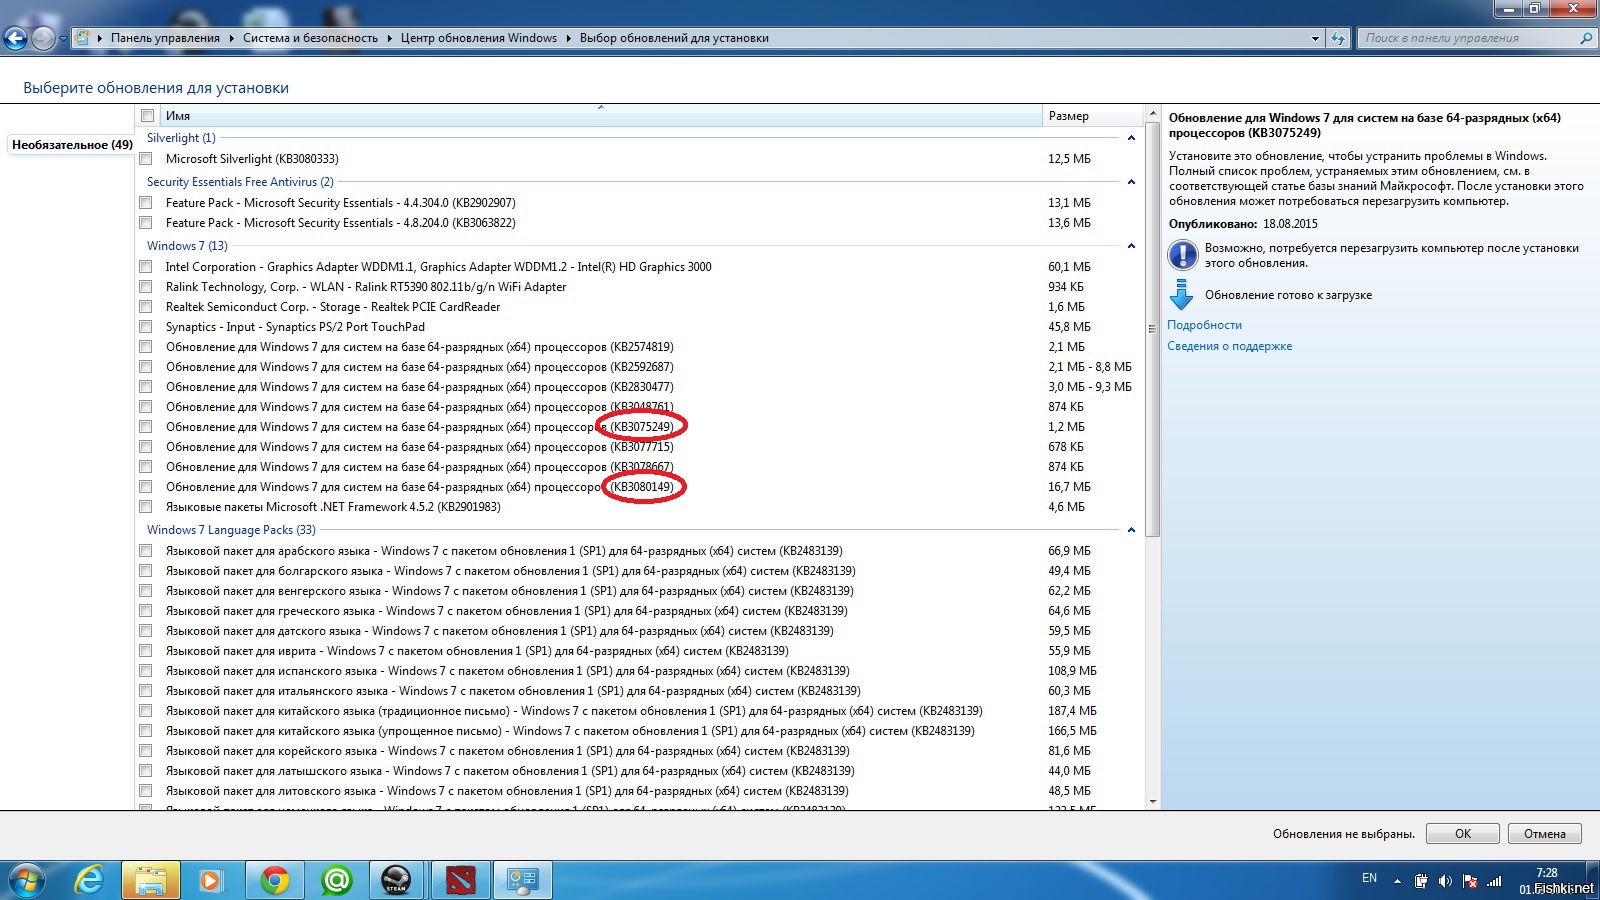Click the Отмена button
The width and height of the screenshot is (1600, 900).
1545,834
